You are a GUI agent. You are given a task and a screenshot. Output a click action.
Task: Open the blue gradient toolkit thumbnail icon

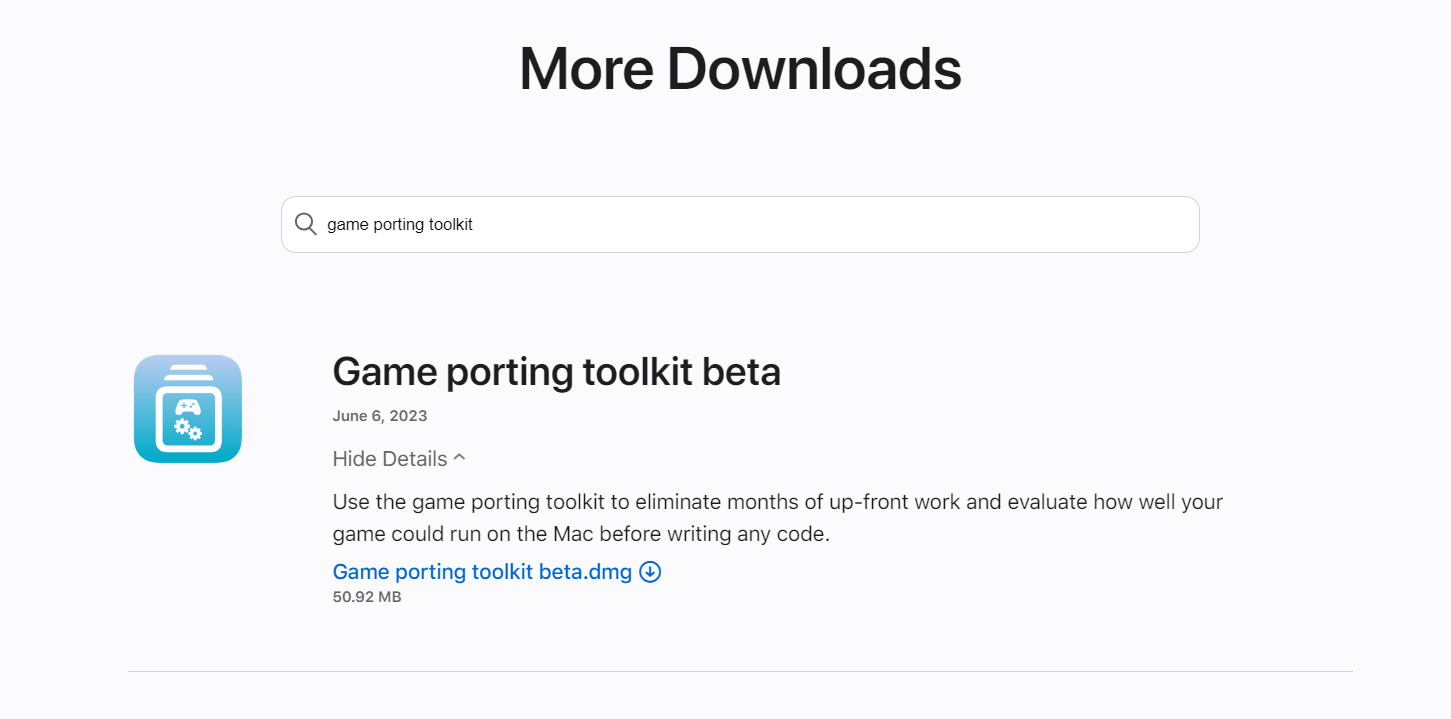(187, 409)
